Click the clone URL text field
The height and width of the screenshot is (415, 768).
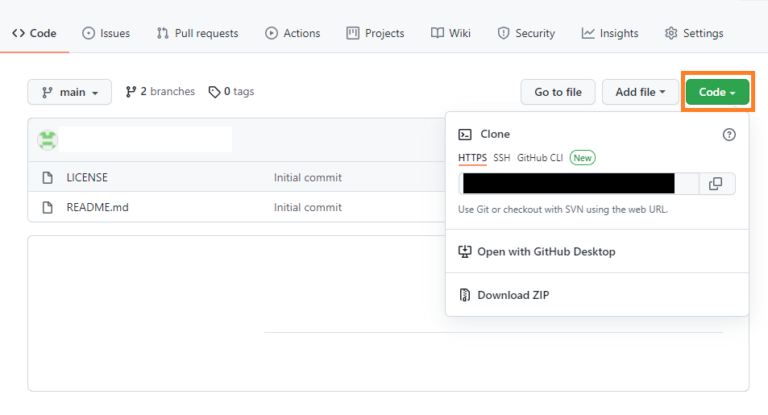coord(579,184)
